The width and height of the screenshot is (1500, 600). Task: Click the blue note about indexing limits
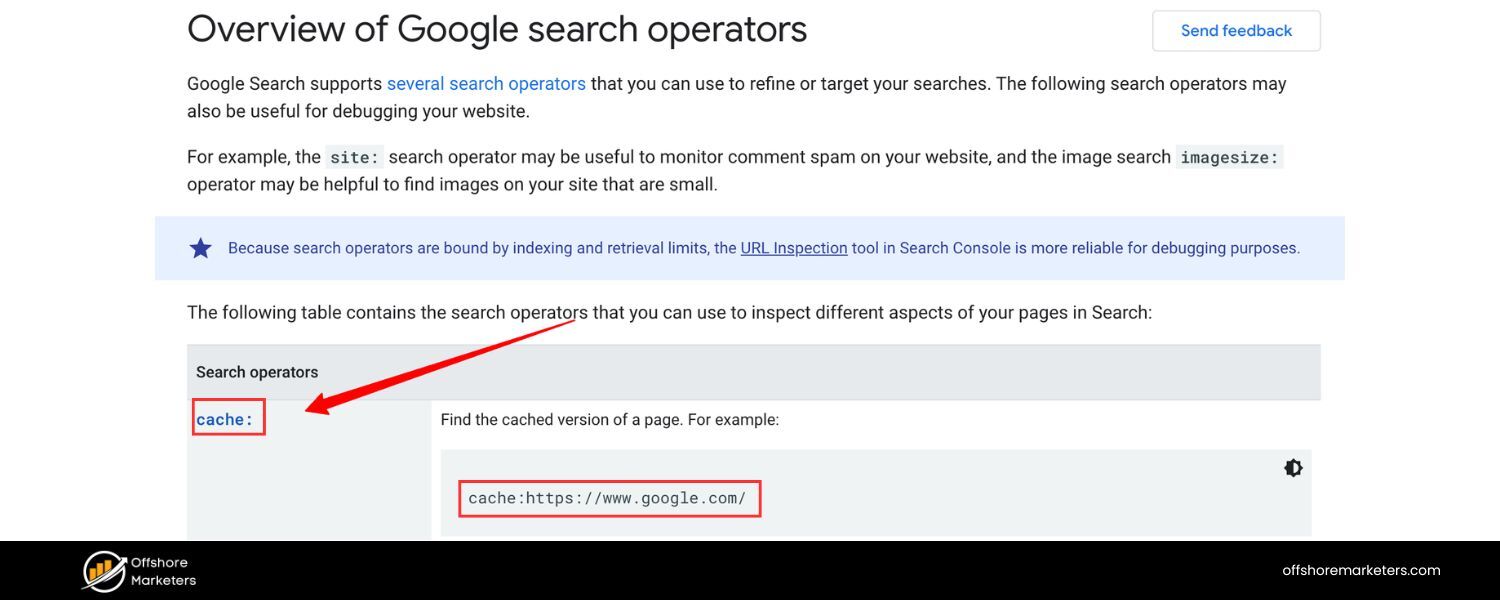point(750,248)
